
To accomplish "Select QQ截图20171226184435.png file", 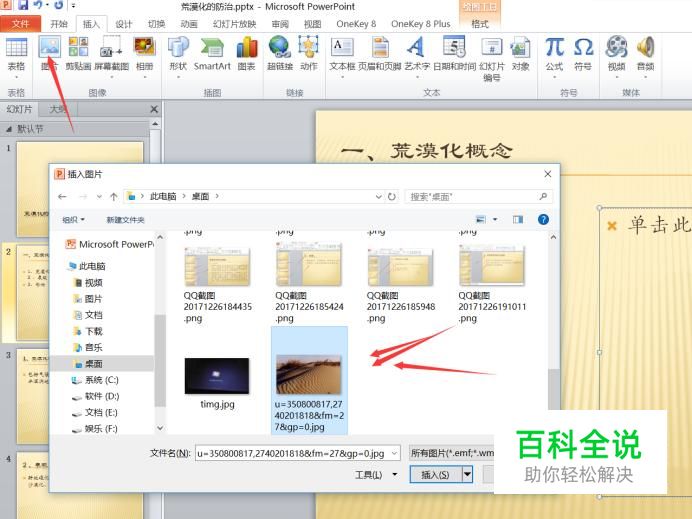I will (217, 285).
